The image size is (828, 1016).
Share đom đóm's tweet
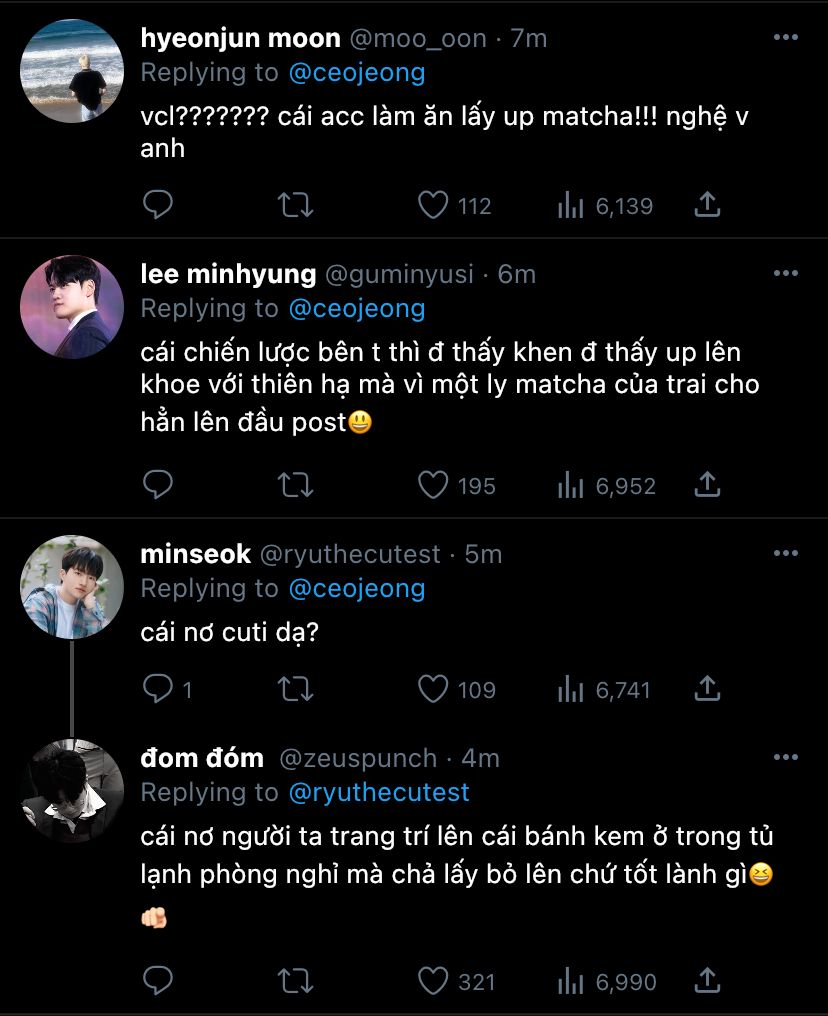707,982
